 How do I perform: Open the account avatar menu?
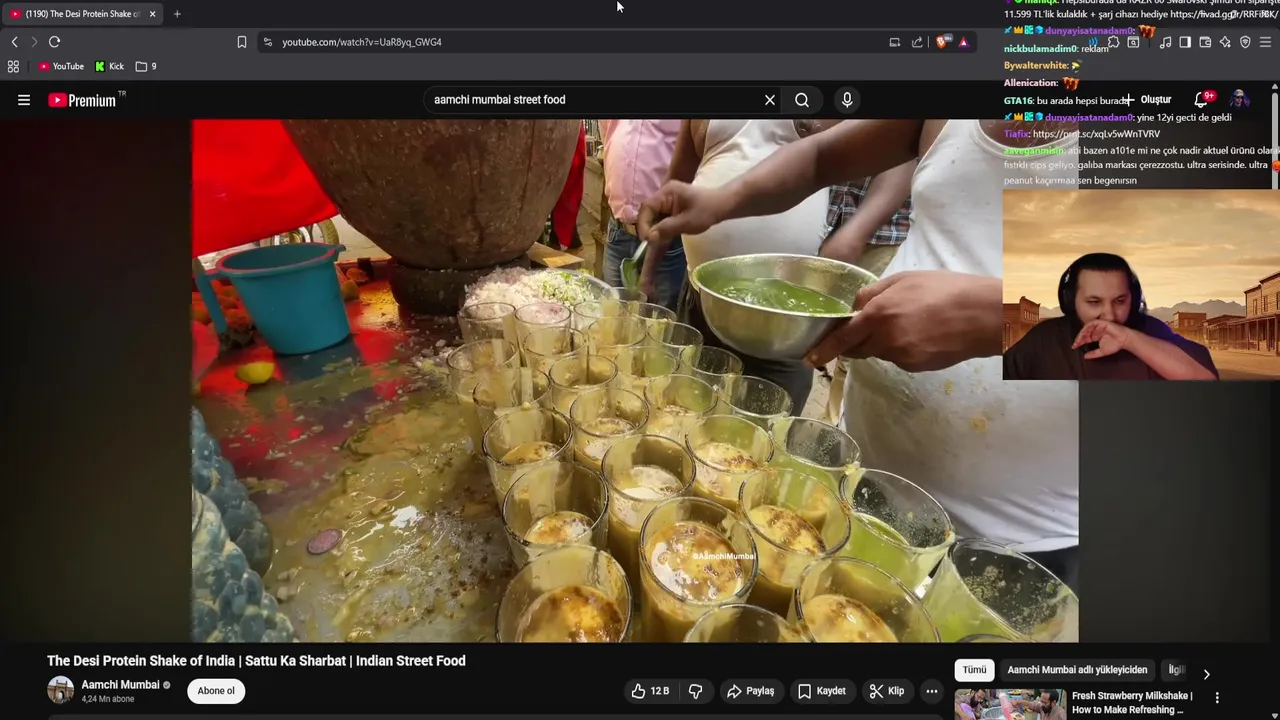(x=1239, y=100)
